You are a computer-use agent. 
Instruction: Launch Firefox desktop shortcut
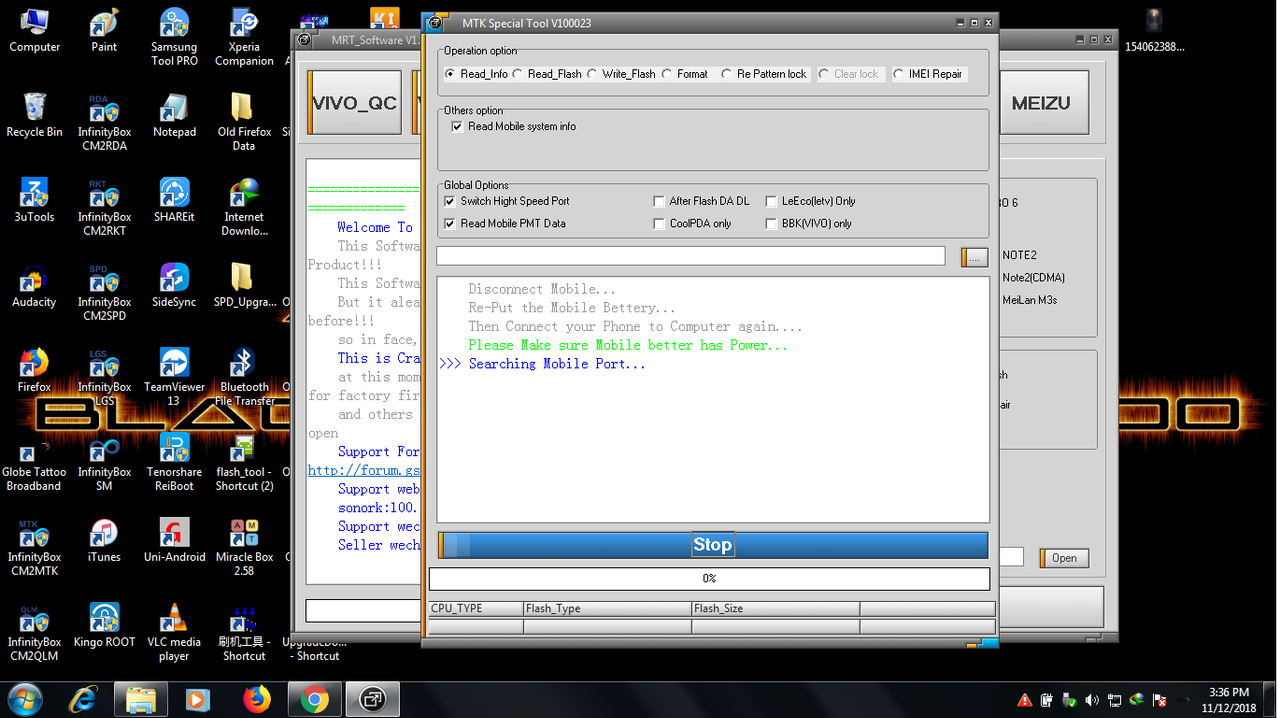point(34,370)
